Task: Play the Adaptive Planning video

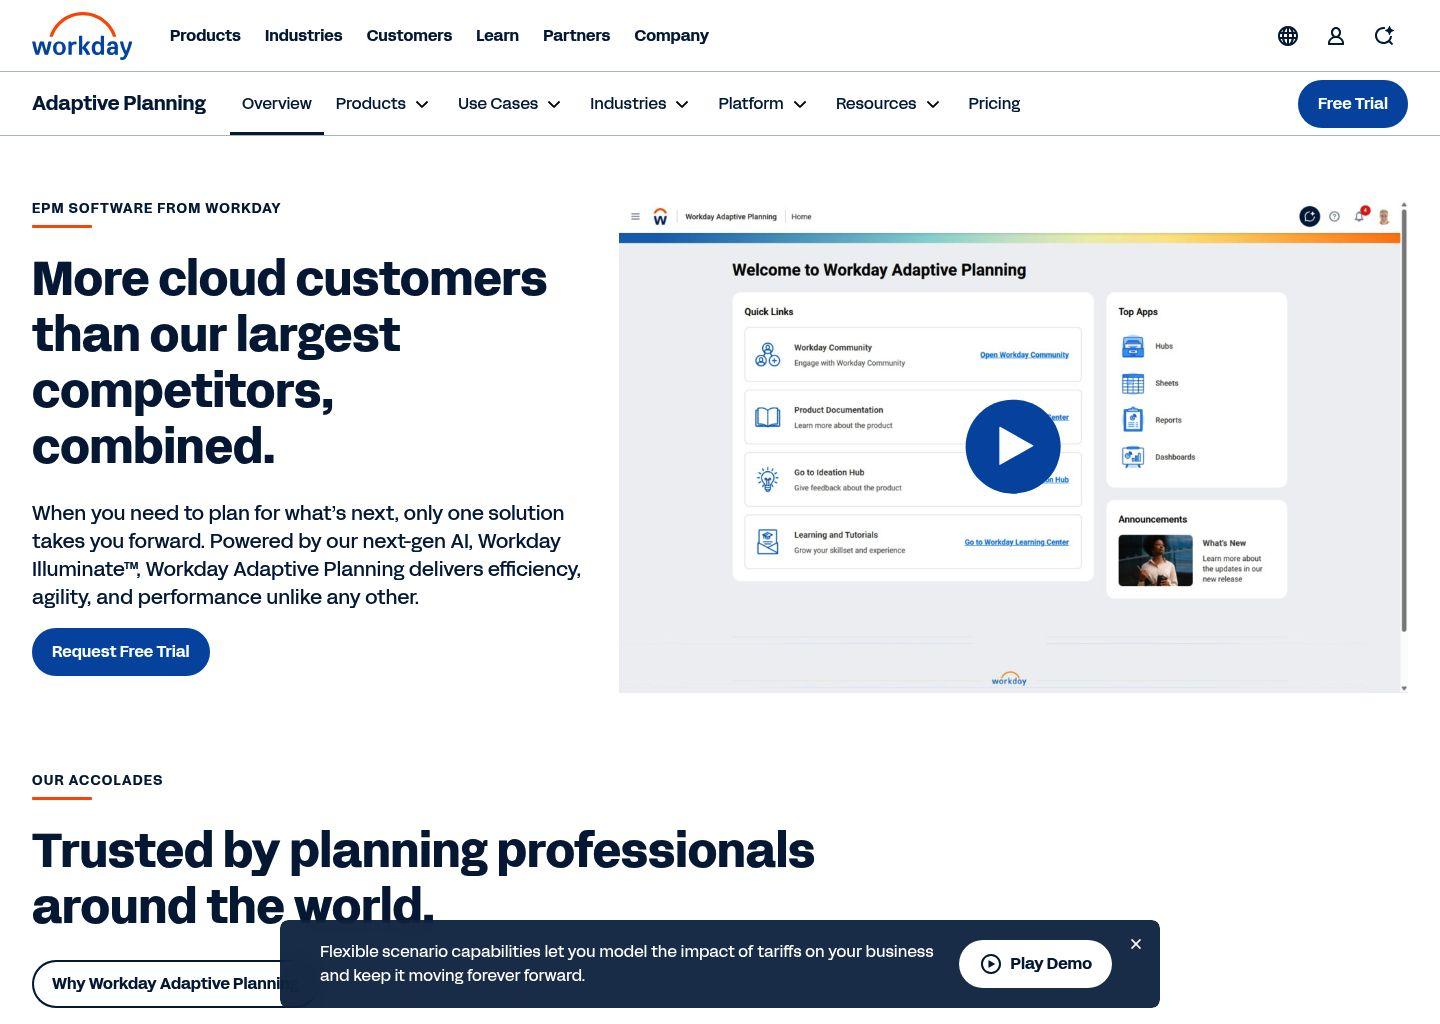Action: (x=1013, y=446)
